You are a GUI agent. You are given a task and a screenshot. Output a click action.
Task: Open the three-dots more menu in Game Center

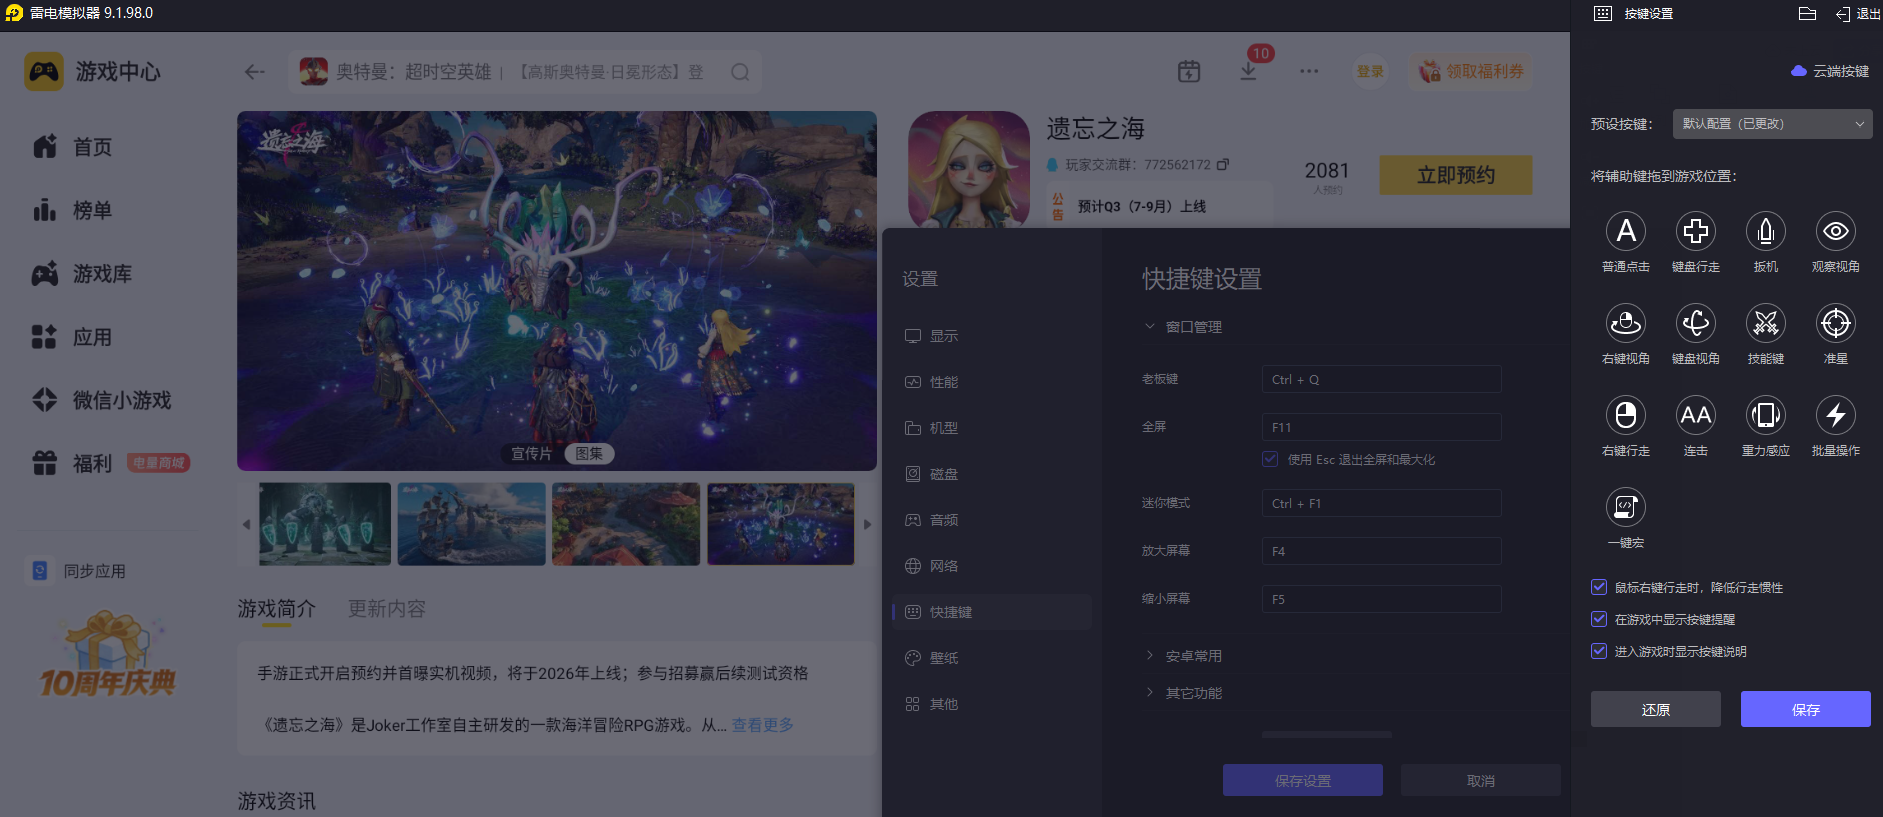point(1309,71)
